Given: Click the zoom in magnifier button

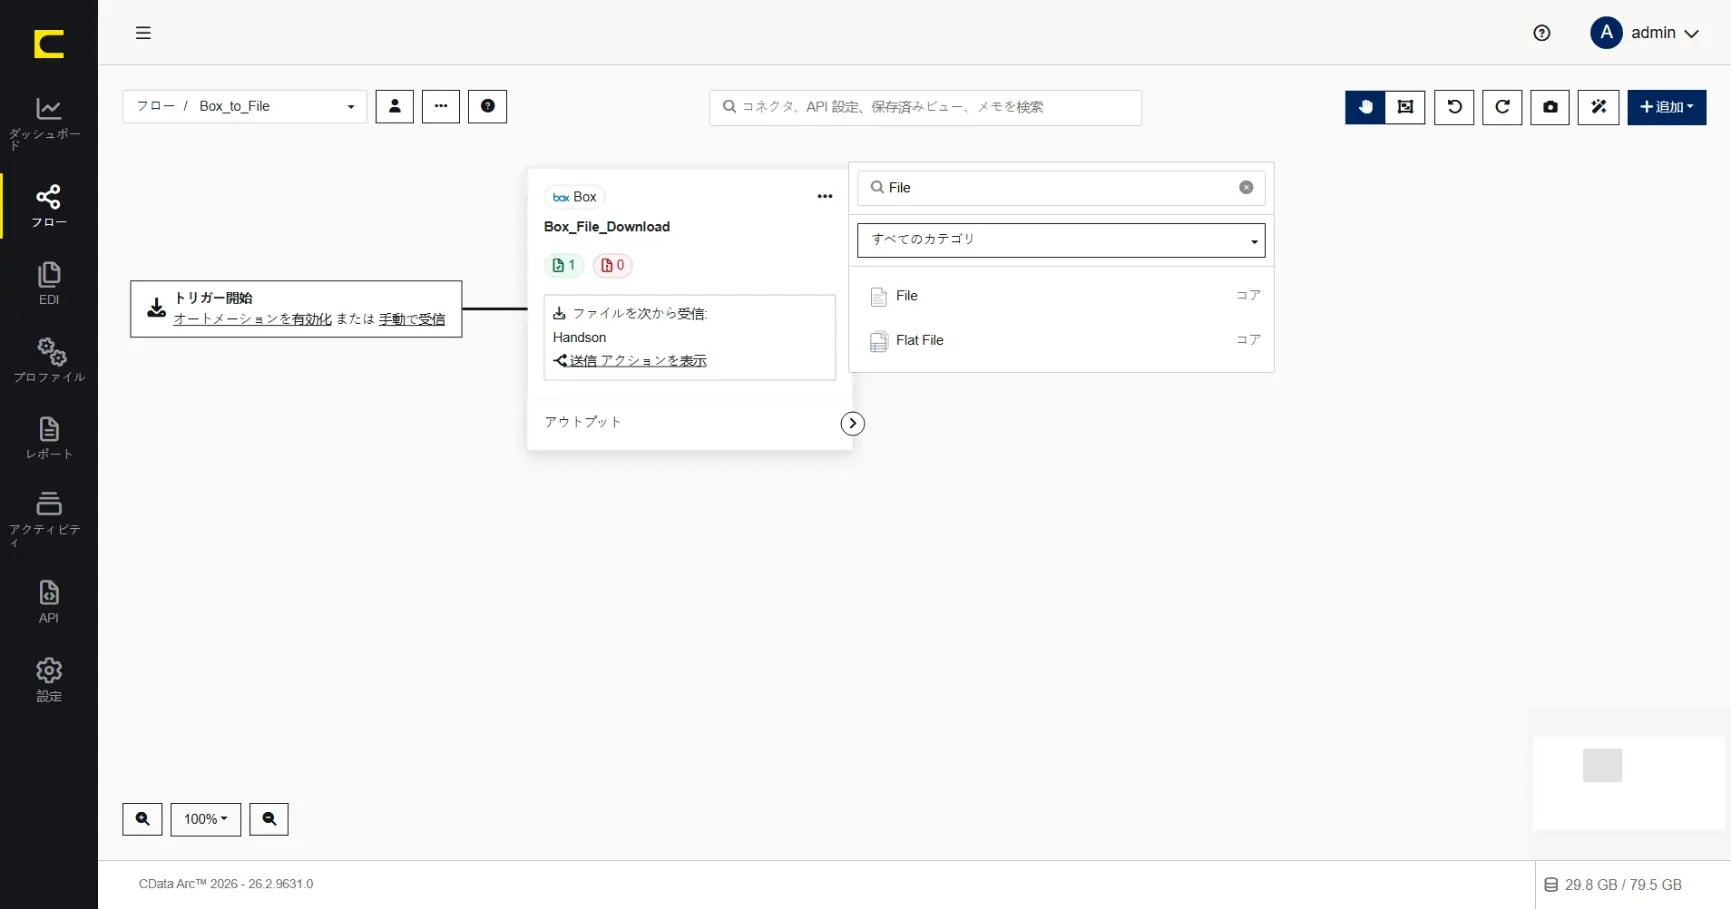Looking at the screenshot, I should click(142, 819).
